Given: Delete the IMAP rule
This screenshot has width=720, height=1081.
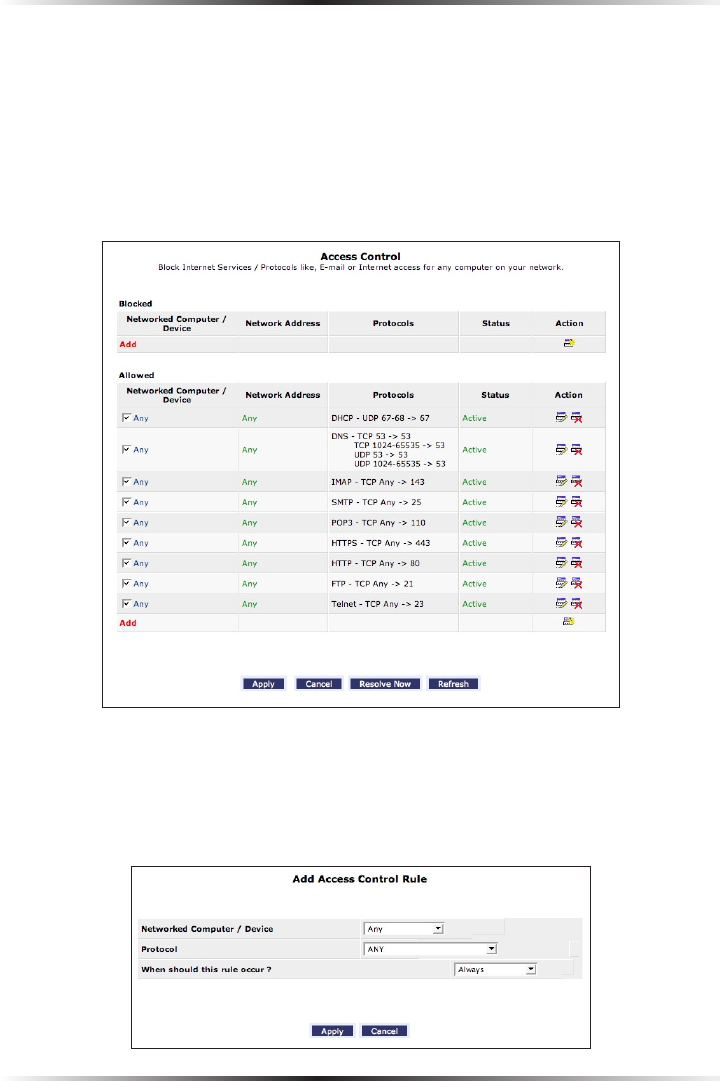Looking at the screenshot, I should 577,481.
